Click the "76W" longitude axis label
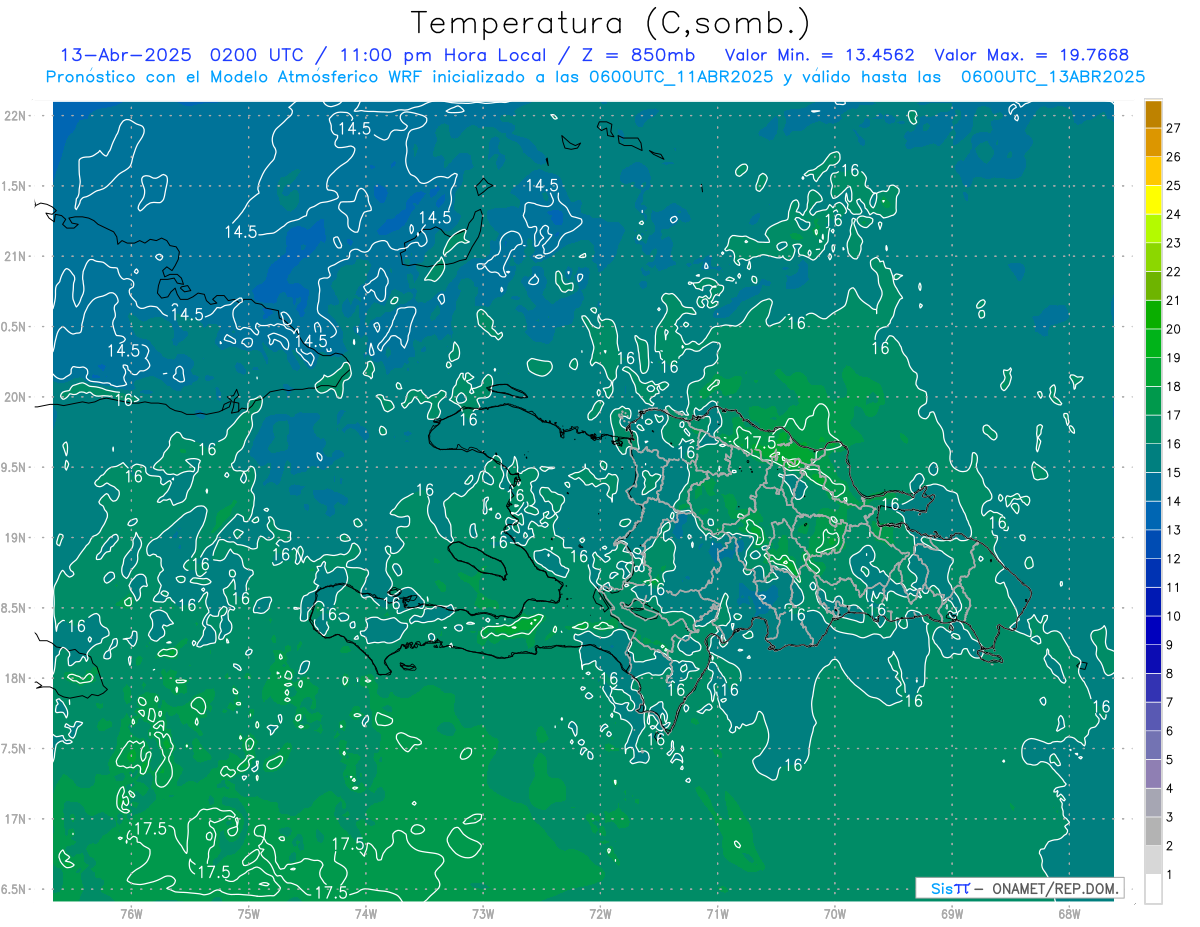Viewport: 1200px width, 927px height. 131,913
